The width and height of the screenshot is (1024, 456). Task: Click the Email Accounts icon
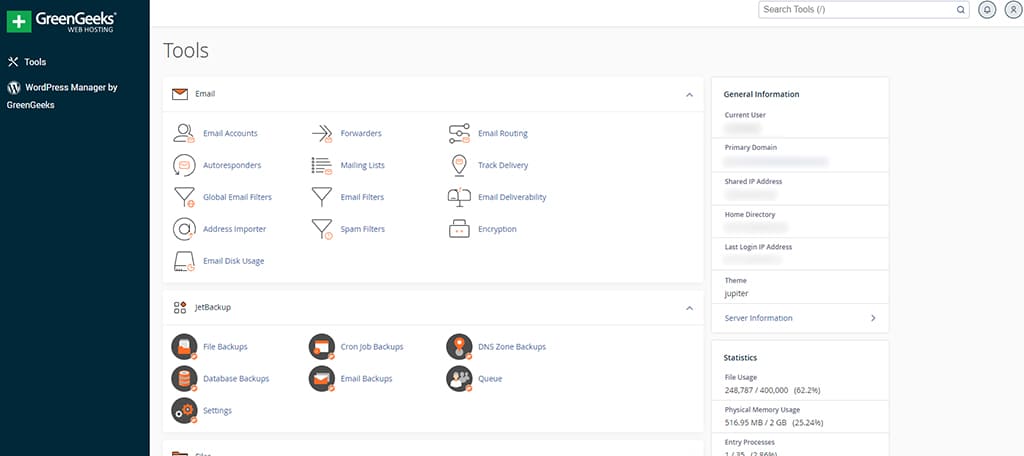point(184,133)
